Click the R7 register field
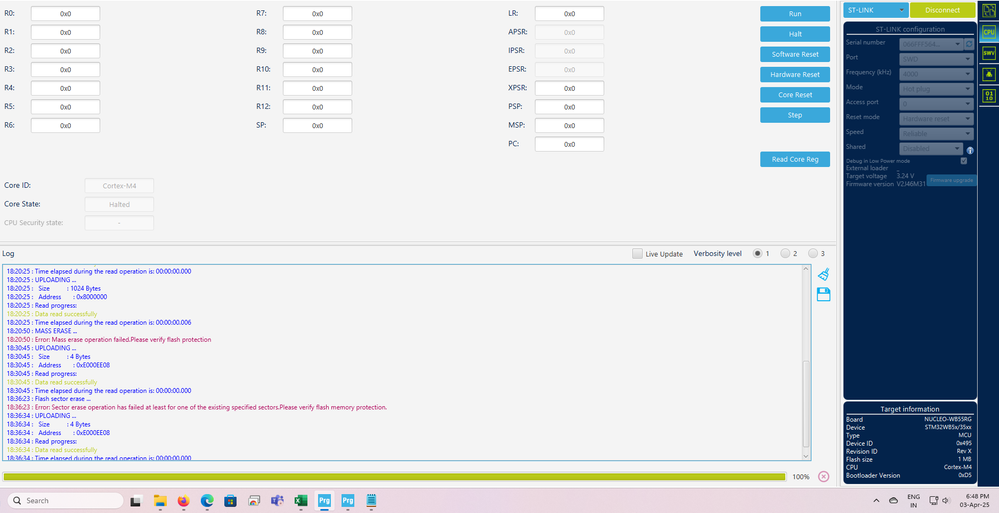The image size is (999, 513). click(317, 13)
